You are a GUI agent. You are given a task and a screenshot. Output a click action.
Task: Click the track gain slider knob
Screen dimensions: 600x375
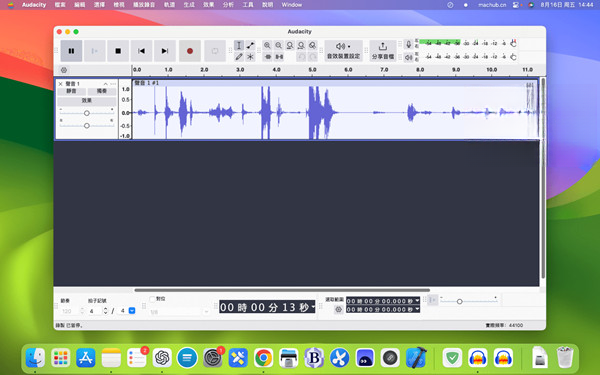87,113
